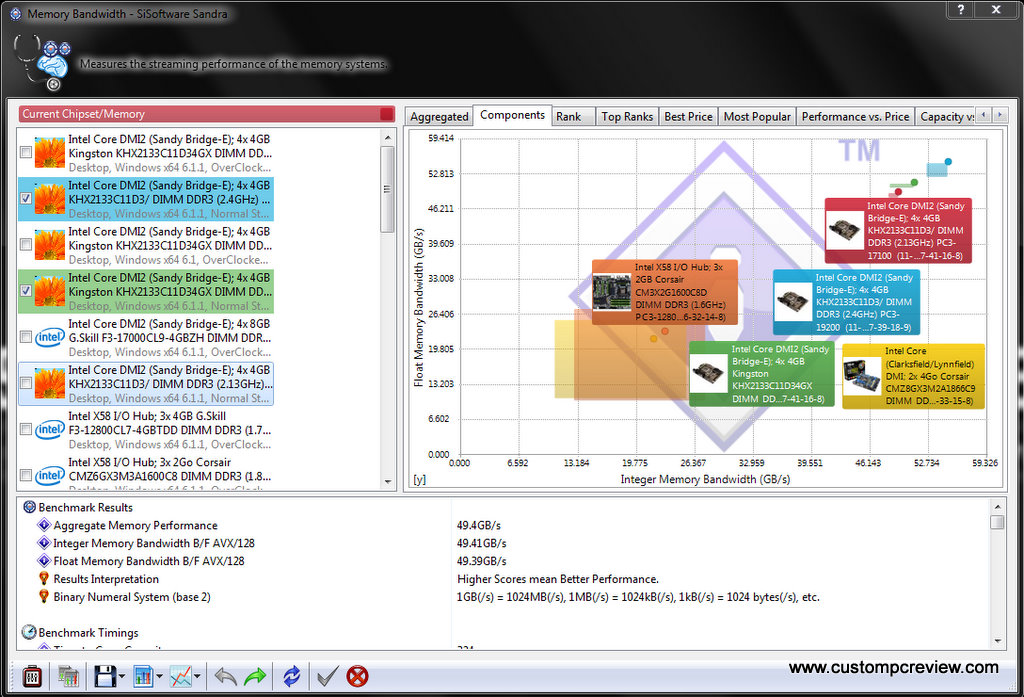The height and width of the screenshot is (697, 1024).
Task: Open the dropdown arrow next to the line graph icon
Action: point(197,677)
